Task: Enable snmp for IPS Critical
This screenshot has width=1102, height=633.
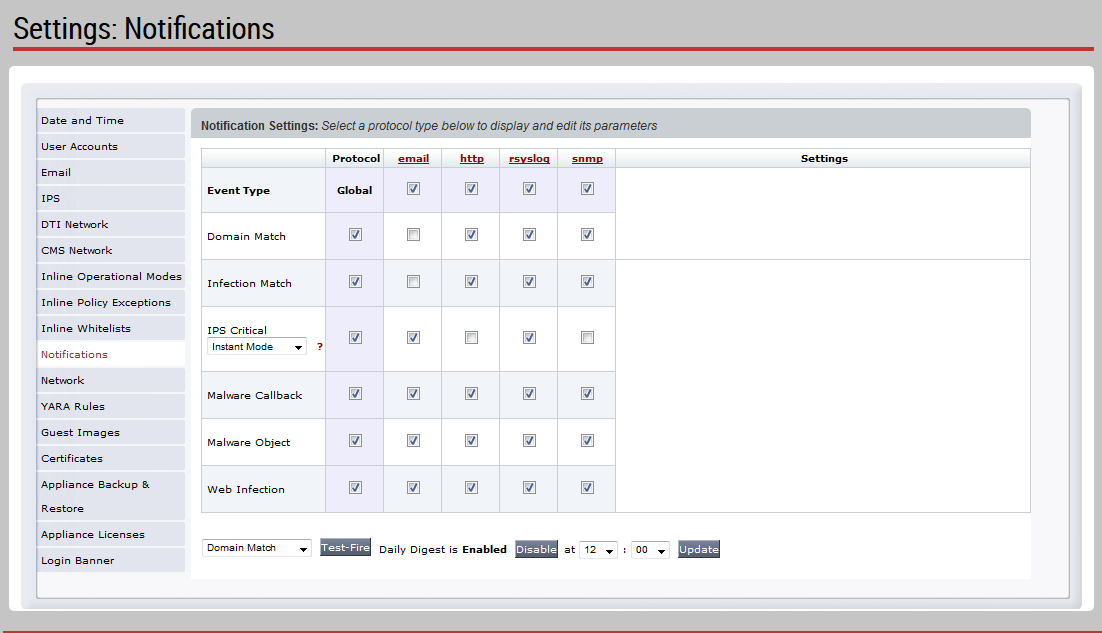Action: 588,338
